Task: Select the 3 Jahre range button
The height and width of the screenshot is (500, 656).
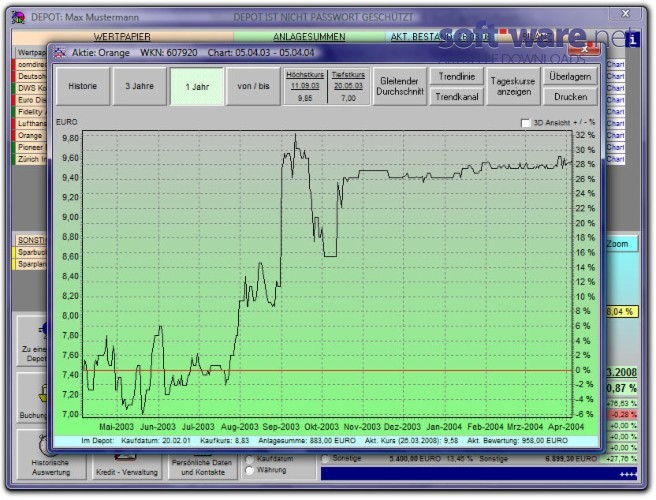Action: click(140, 86)
